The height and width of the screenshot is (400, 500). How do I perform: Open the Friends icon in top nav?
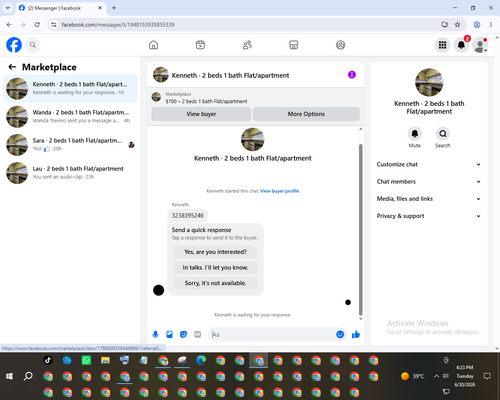(247, 45)
